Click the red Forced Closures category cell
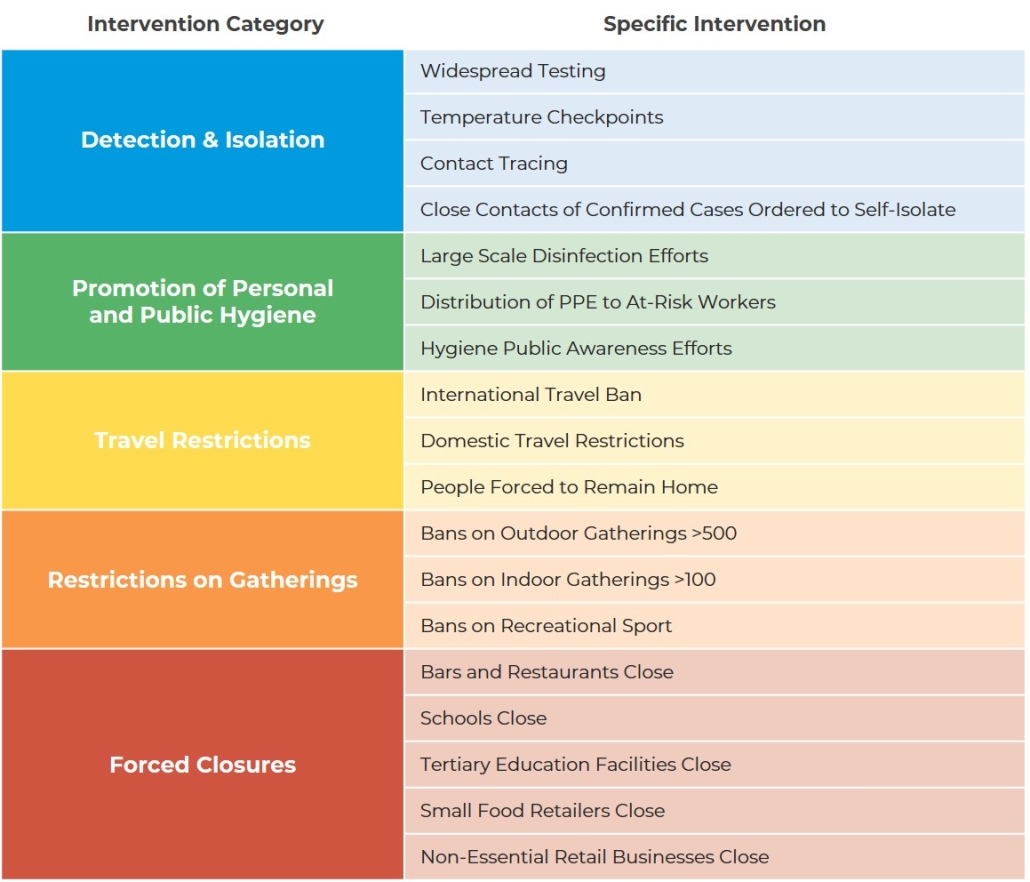Viewport: 1030px width, 882px height. click(x=202, y=764)
